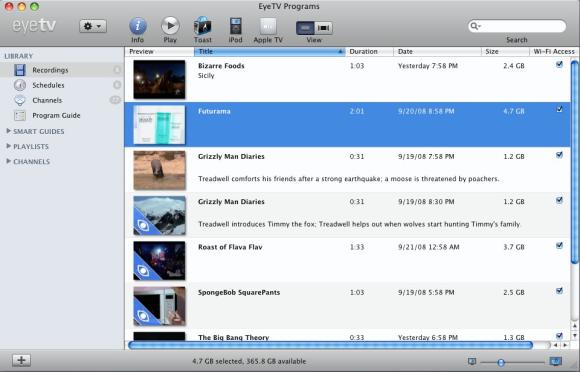Open the gear action dropdown
Image resolution: width=580 pixels, height=372 pixels.
[x=92, y=26]
